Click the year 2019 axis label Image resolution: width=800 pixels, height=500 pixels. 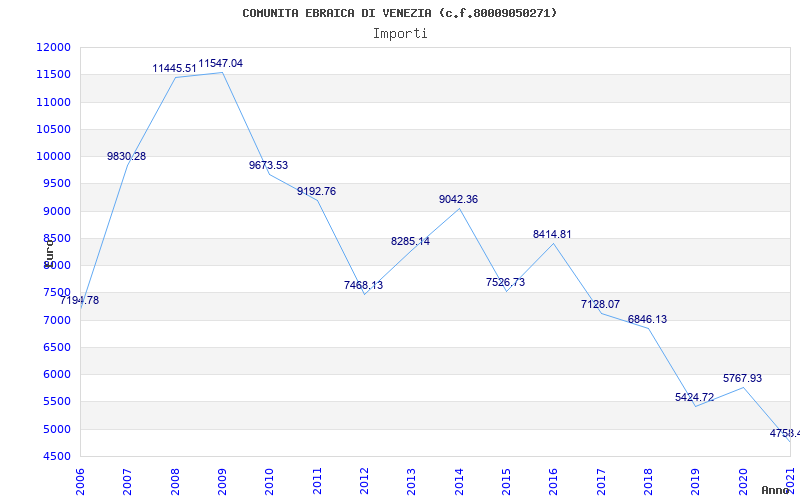[695, 481]
